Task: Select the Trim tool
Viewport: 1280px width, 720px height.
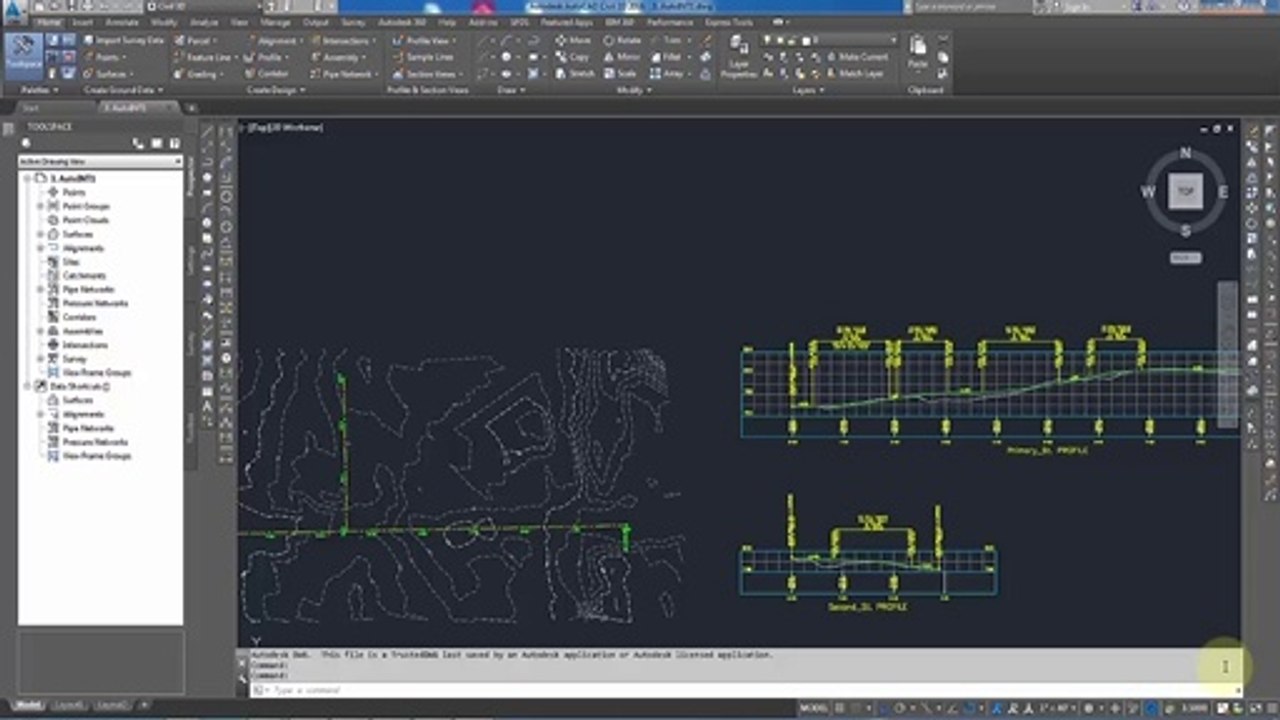Action: pyautogui.click(x=667, y=41)
